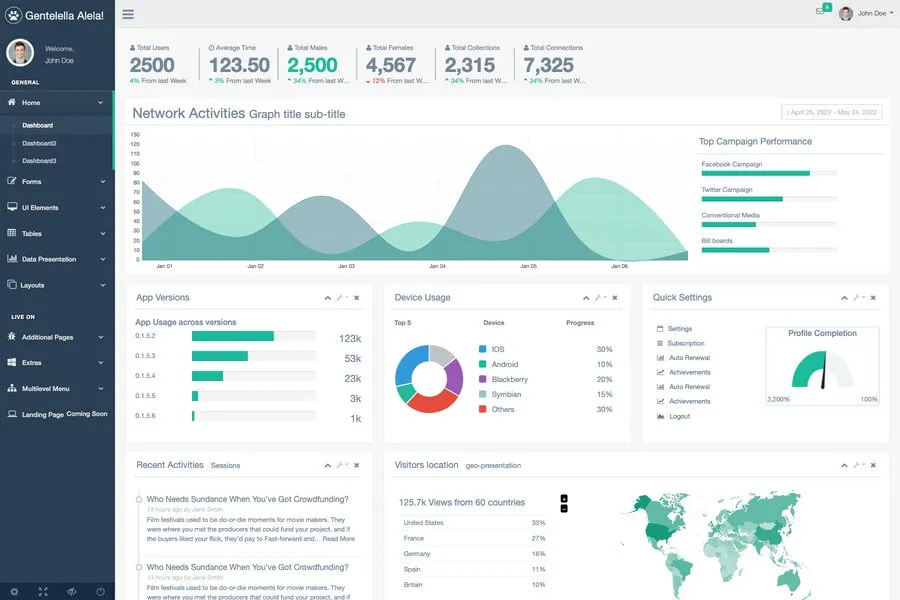Select Dashboard2 in the sidebar

pos(40,143)
